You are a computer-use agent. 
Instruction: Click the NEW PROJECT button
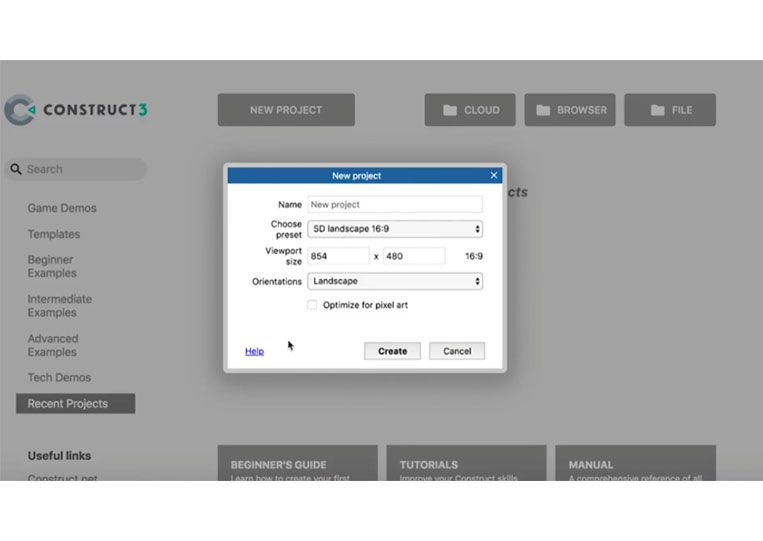tap(286, 110)
